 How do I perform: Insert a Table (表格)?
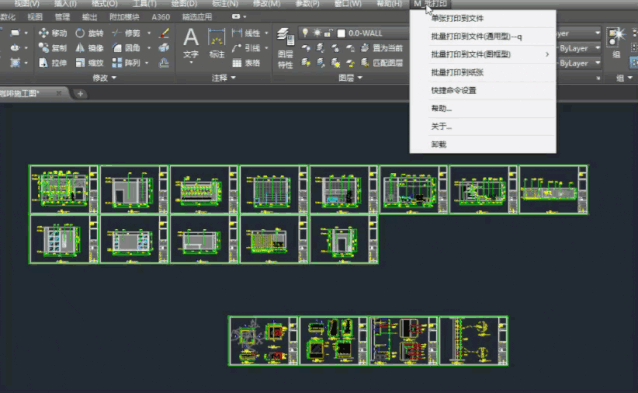point(246,63)
